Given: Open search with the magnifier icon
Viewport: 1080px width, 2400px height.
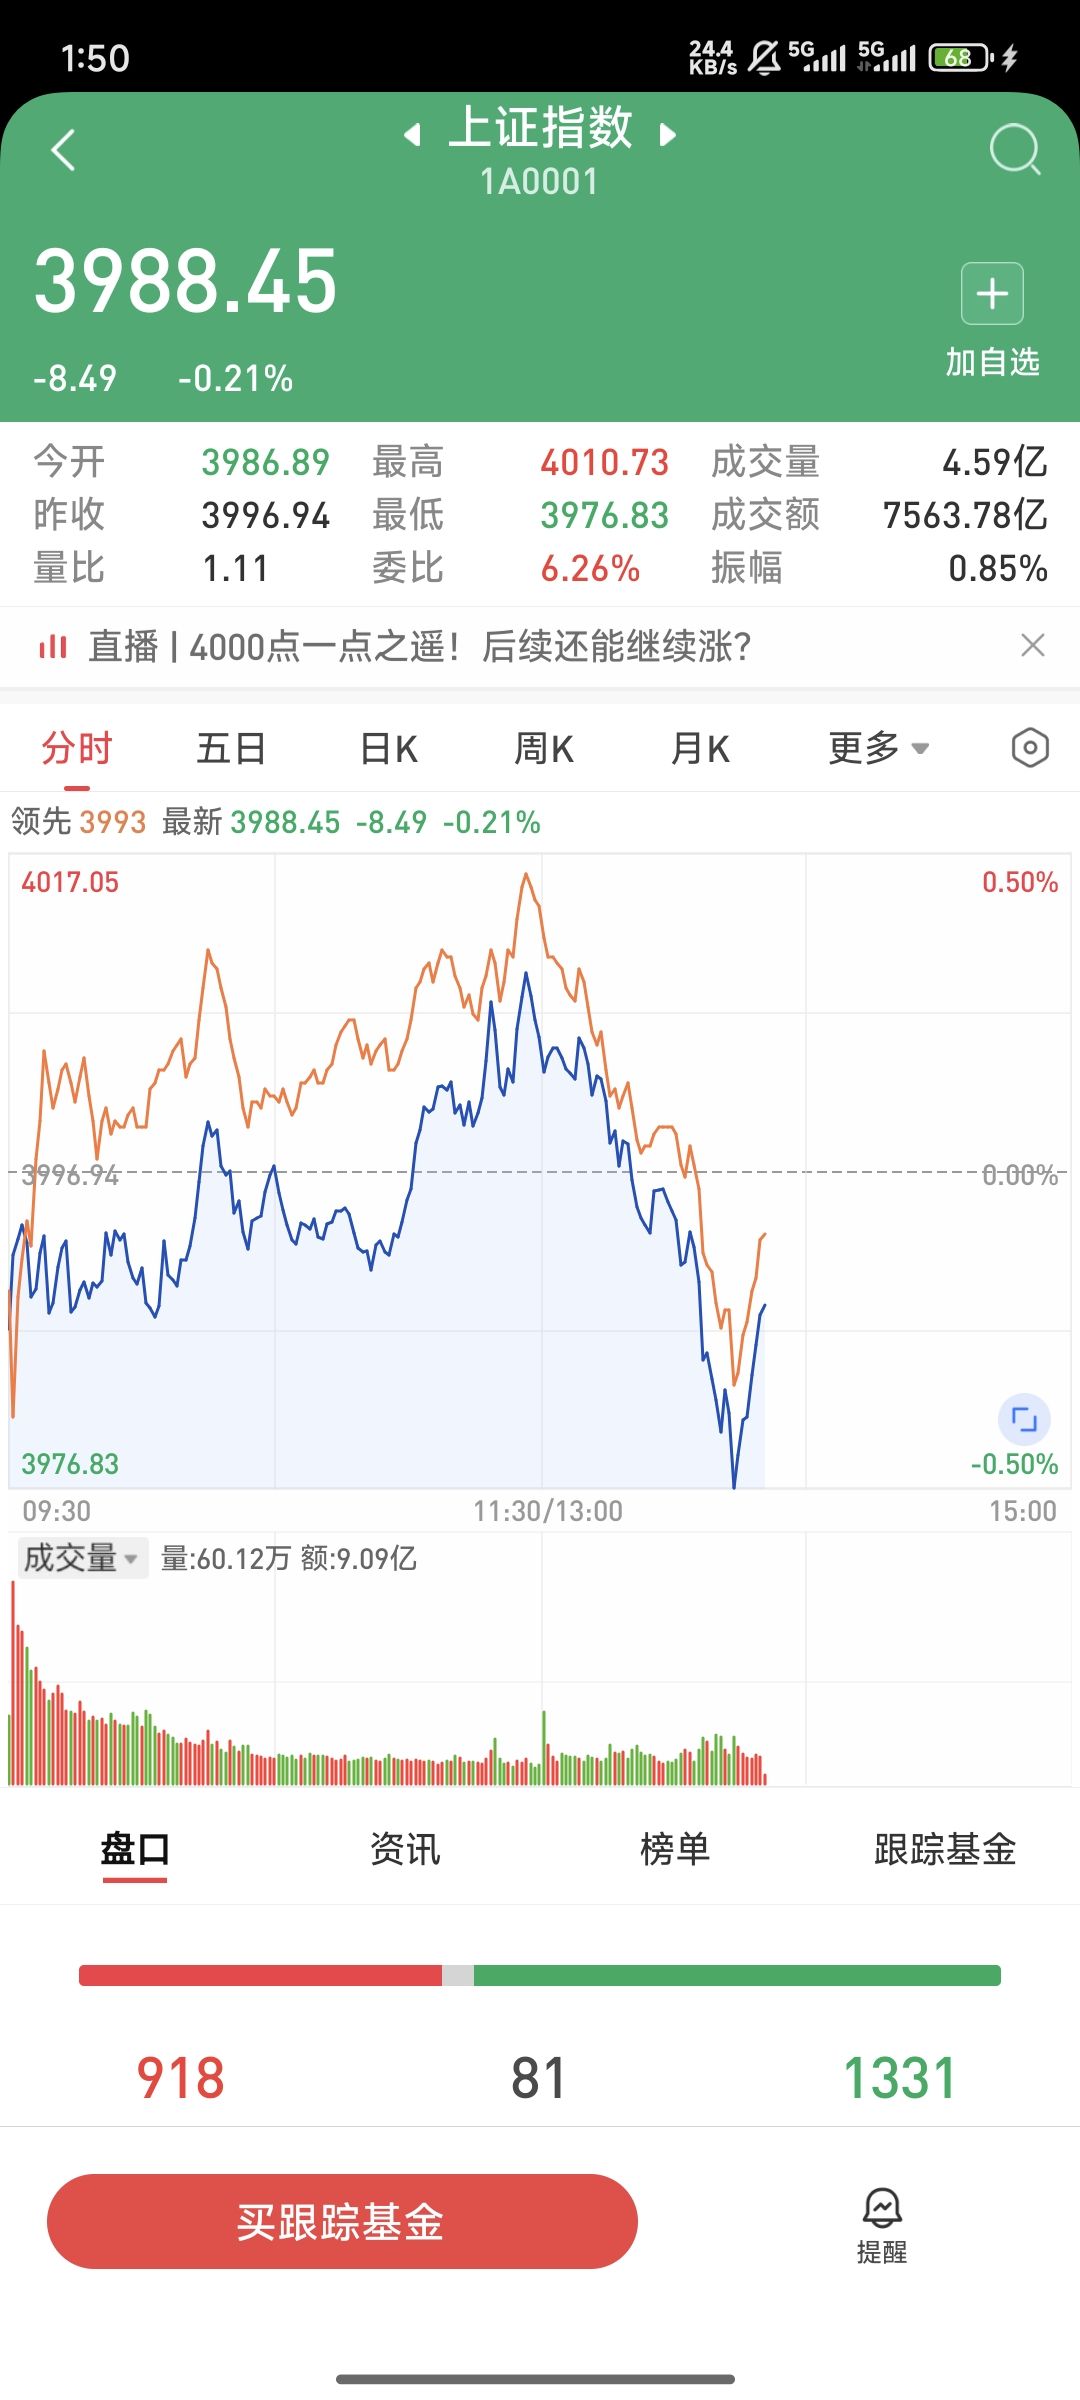Looking at the screenshot, I should (x=1014, y=150).
